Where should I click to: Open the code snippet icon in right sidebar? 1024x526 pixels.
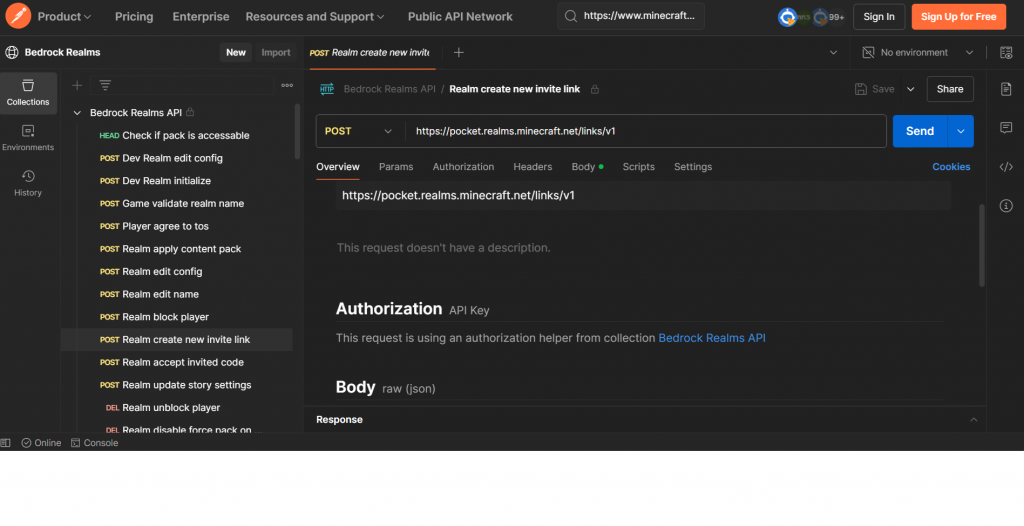tap(1006, 167)
